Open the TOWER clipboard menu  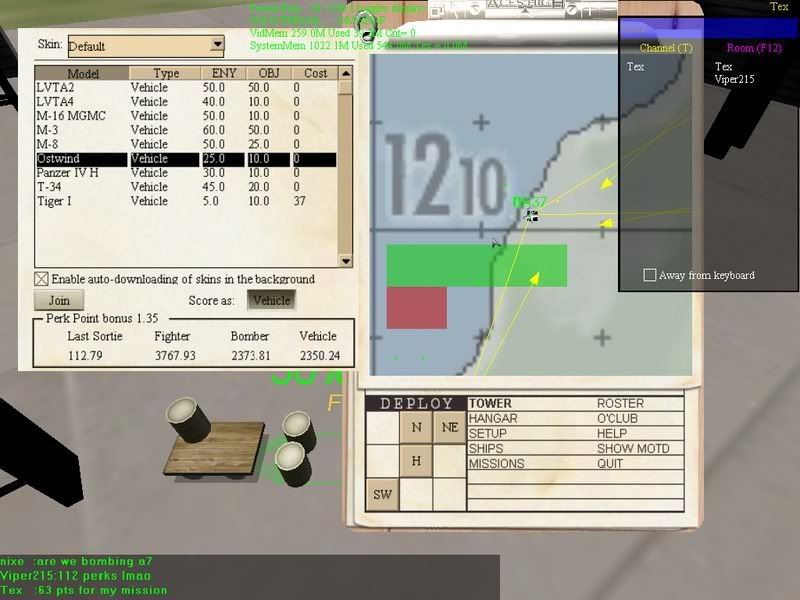point(490,404)
